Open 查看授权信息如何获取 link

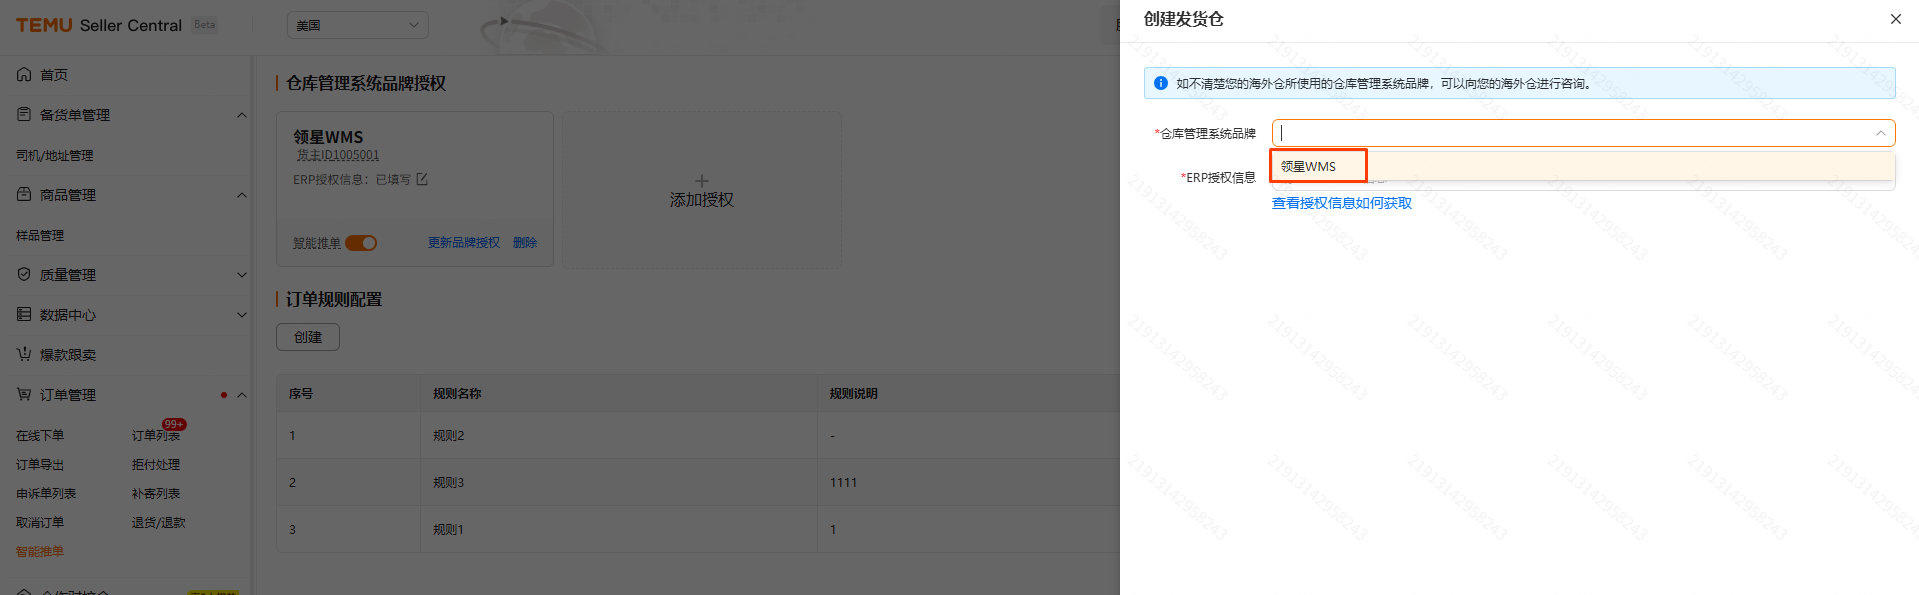[x=1341, y=203]
